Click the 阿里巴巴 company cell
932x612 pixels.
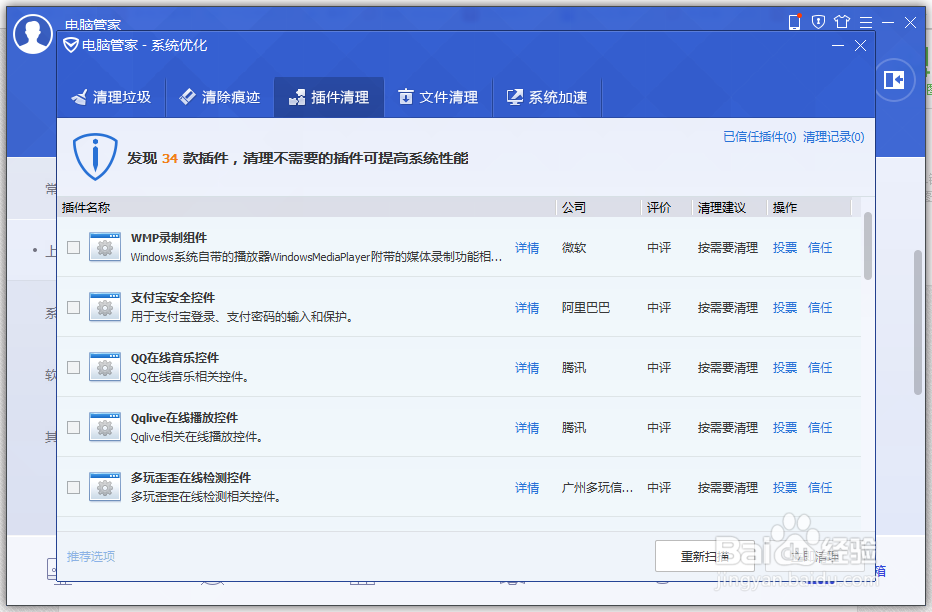(x=585, y=307)
